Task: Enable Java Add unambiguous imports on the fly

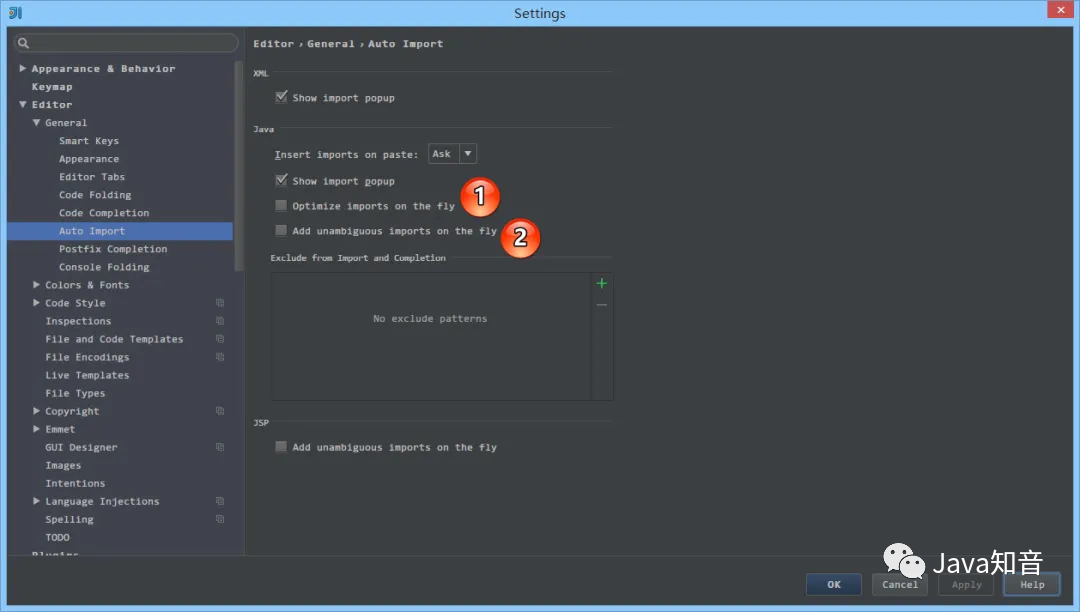Action: coord(281,231)
